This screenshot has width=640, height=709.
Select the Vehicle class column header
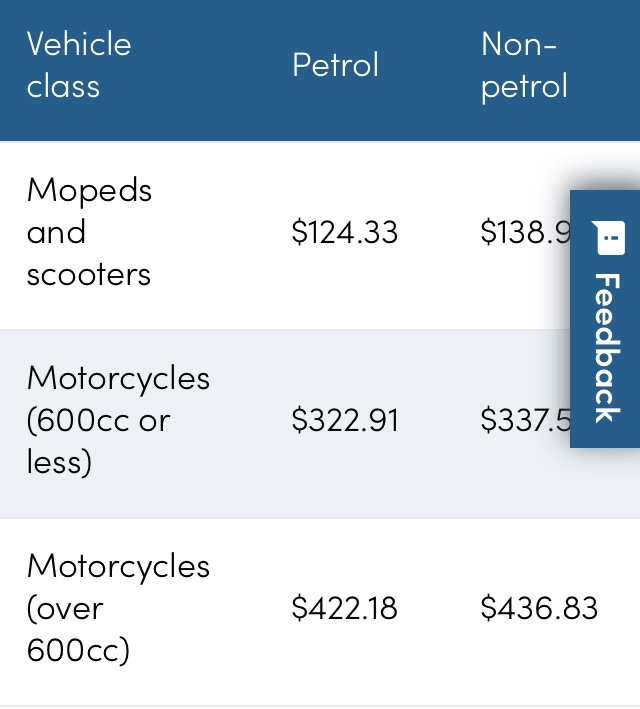(78, 65)
